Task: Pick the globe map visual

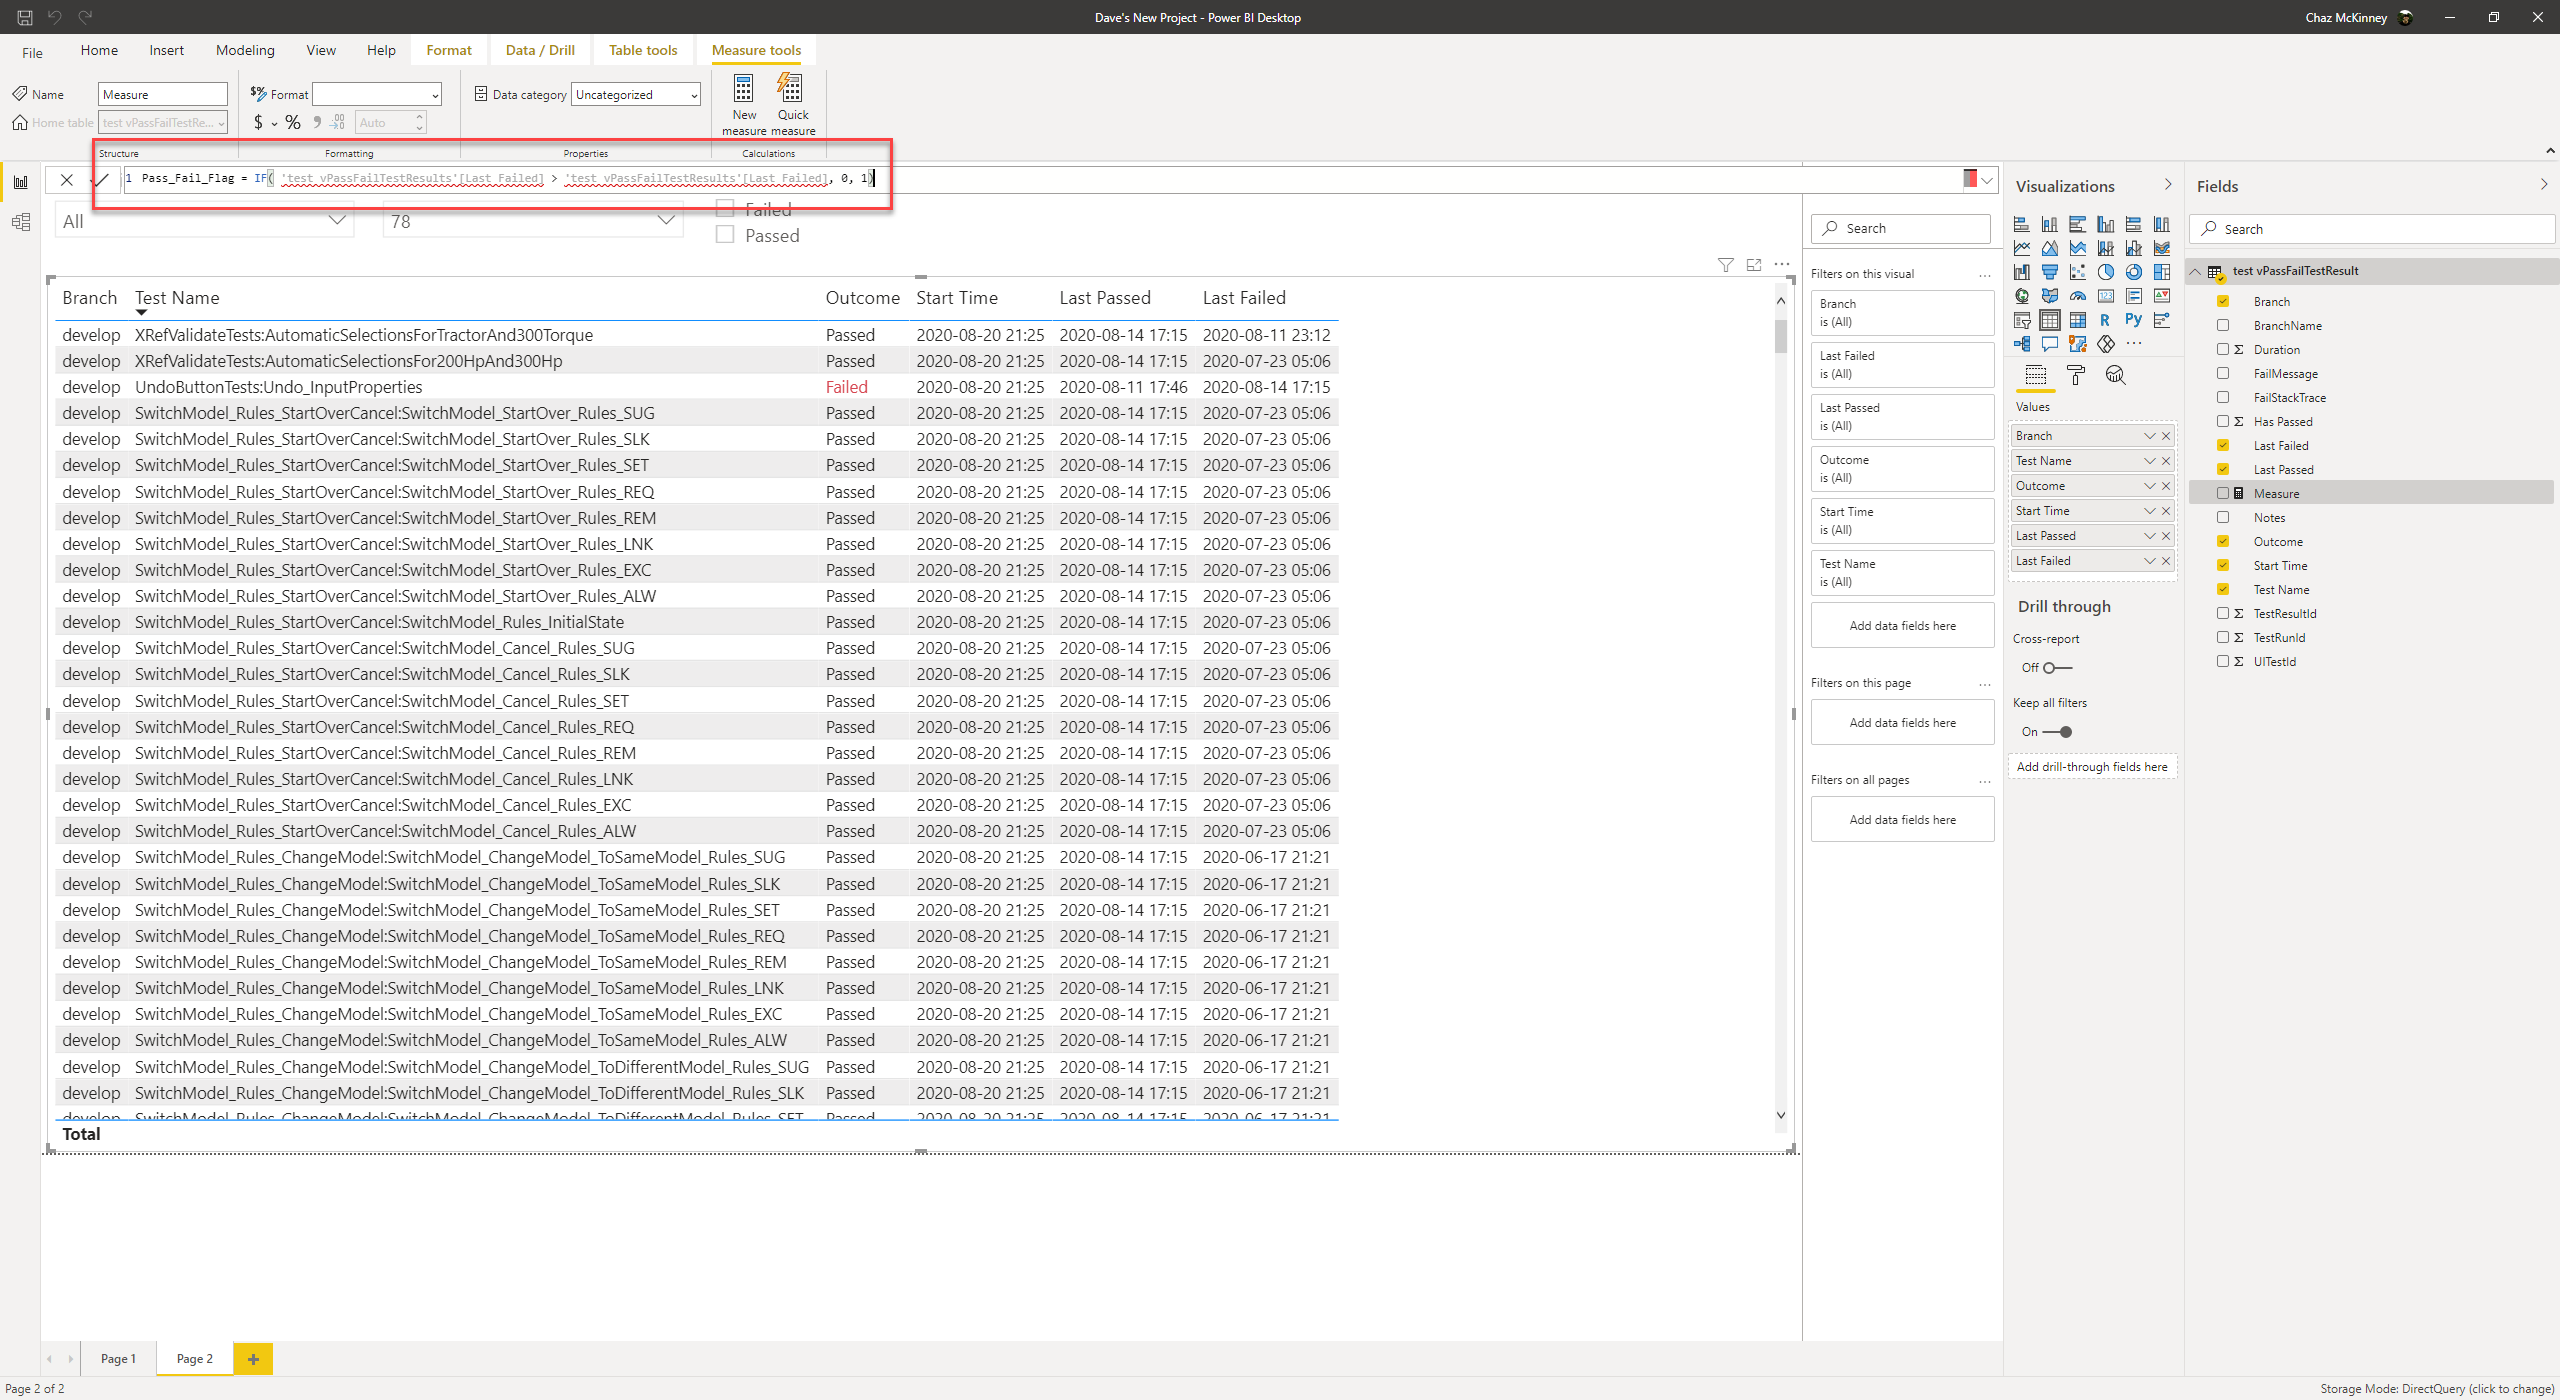Action: click(x=2022, y=296)
